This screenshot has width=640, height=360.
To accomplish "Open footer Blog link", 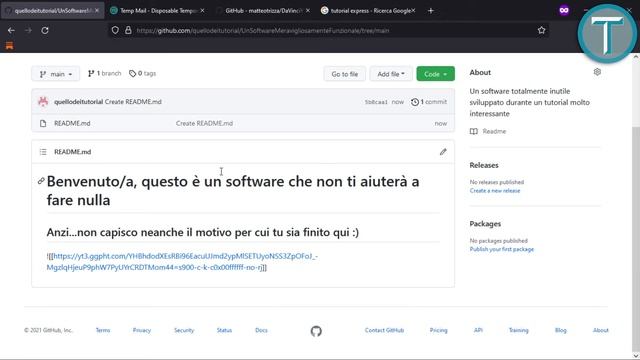I will [x=560, y=330].
